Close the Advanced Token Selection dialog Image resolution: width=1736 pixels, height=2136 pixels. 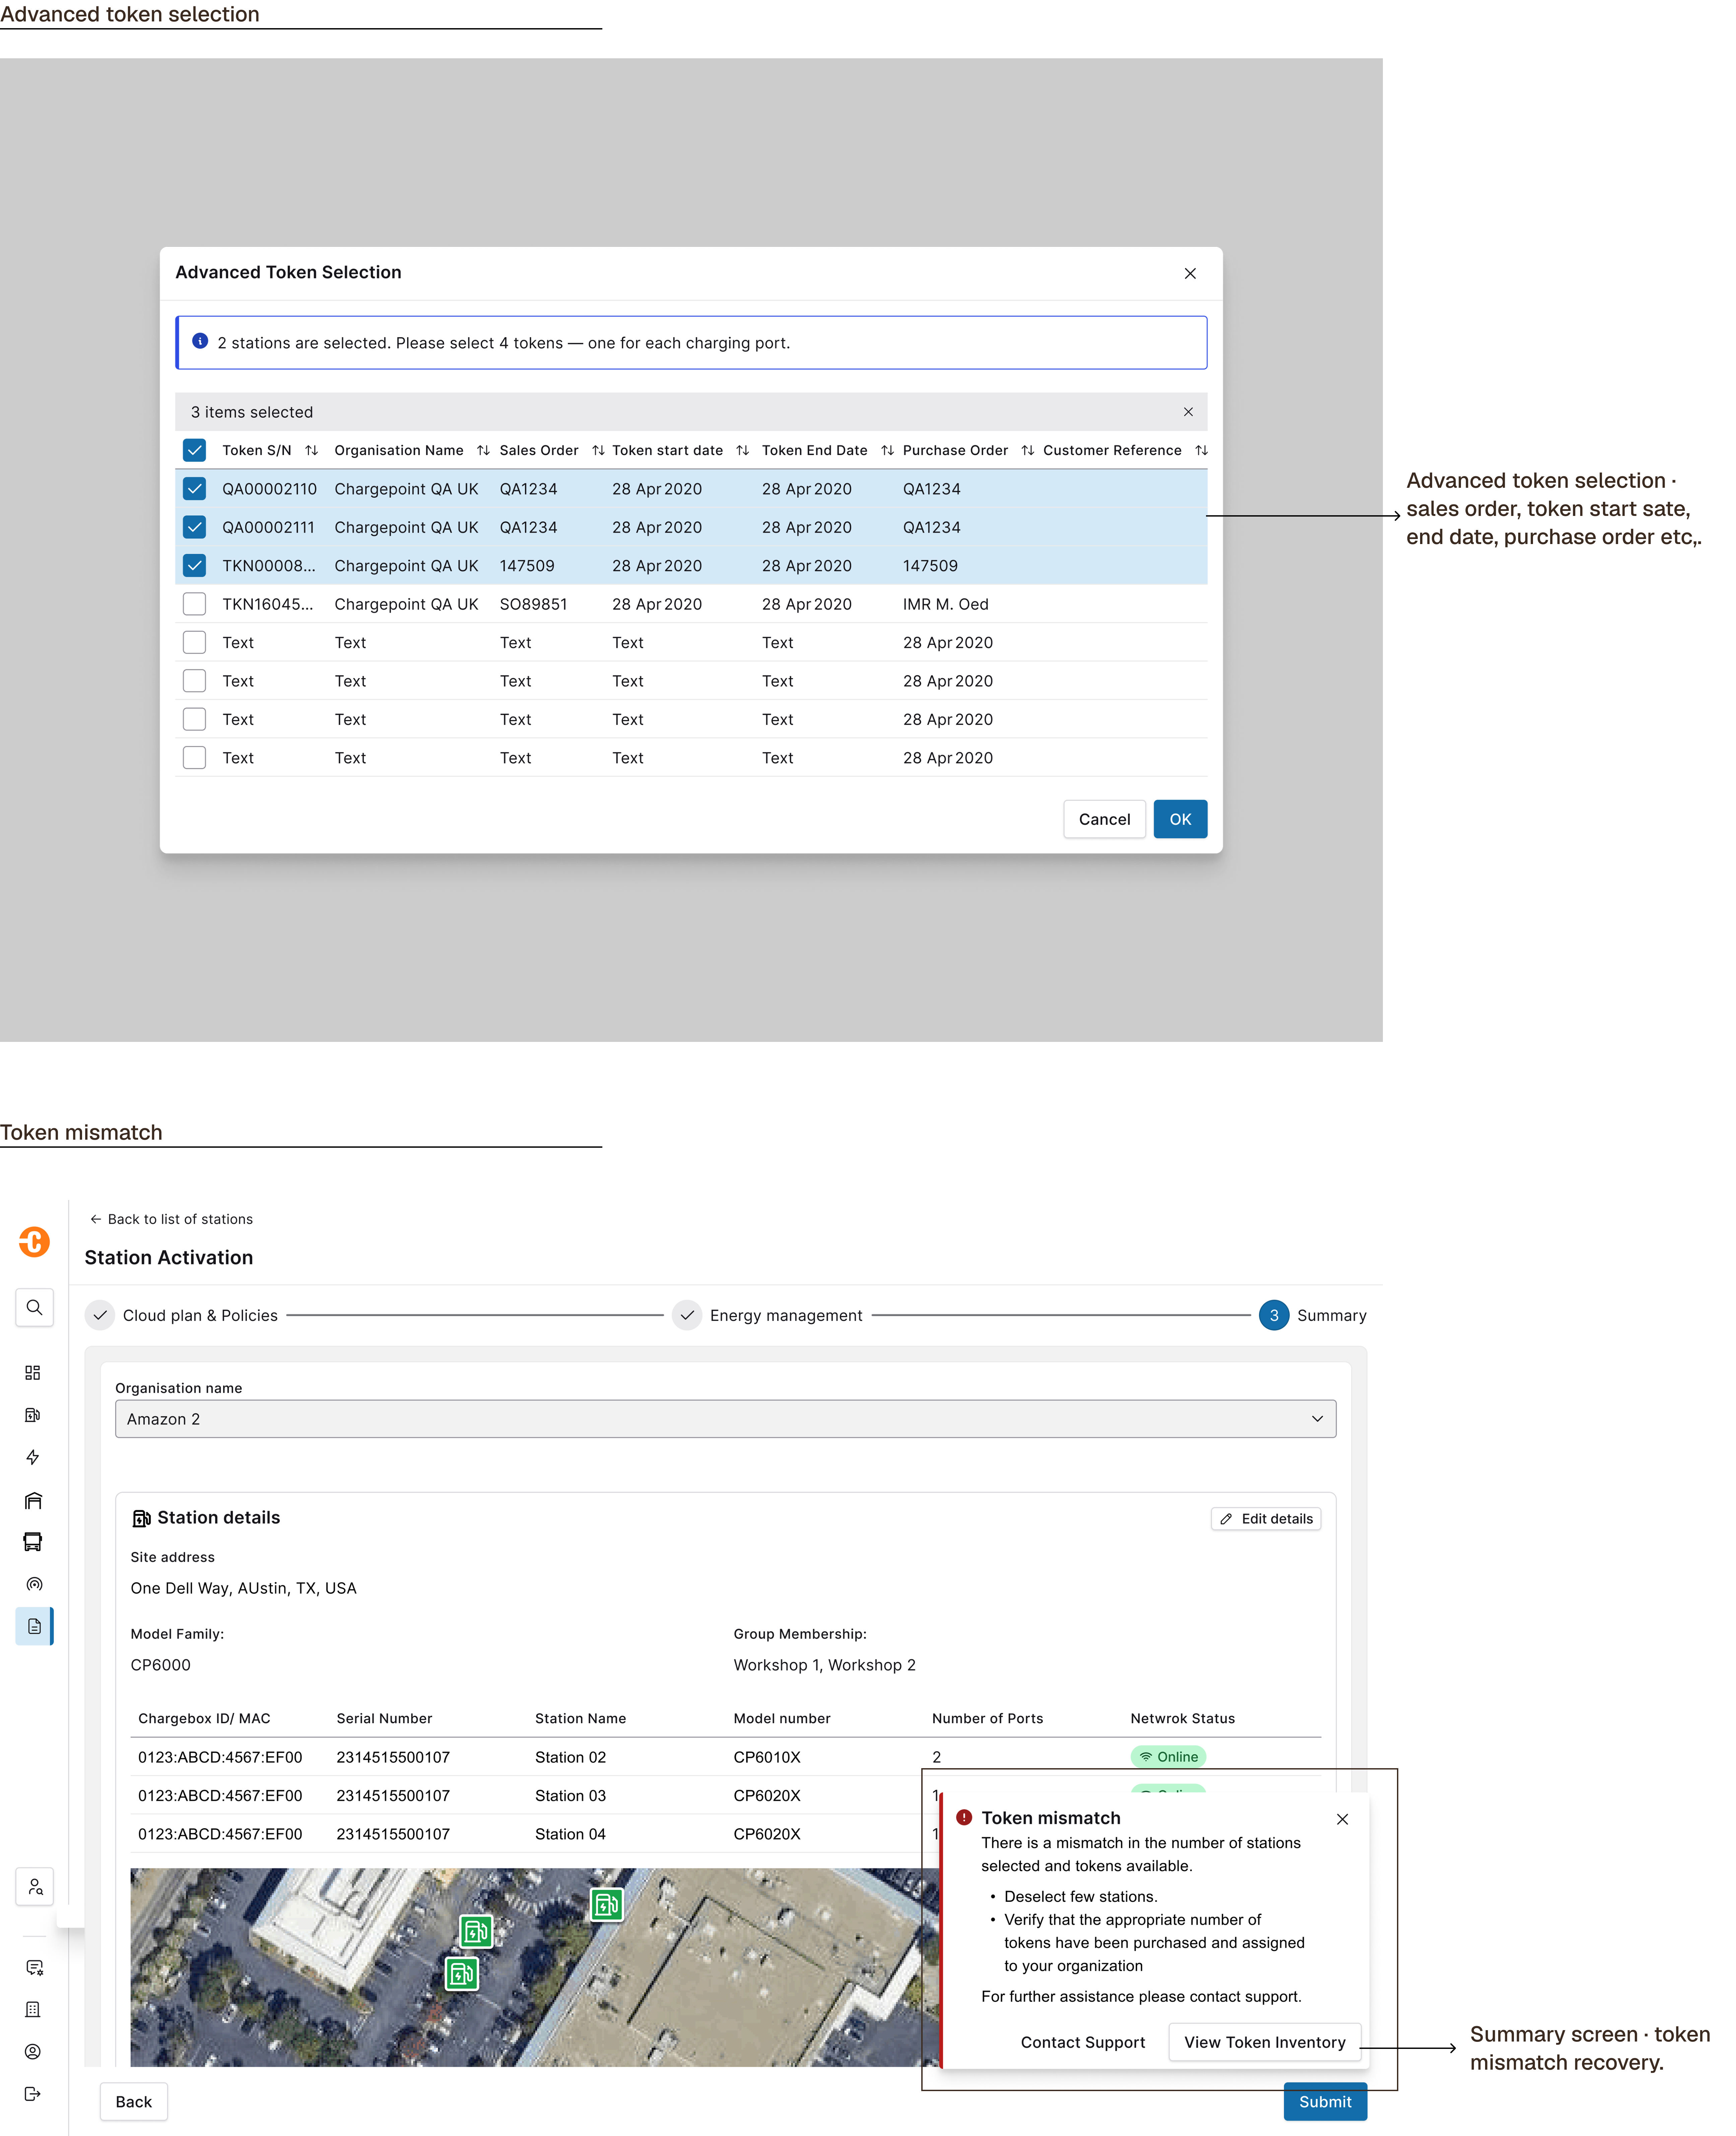click(1190, 273)
